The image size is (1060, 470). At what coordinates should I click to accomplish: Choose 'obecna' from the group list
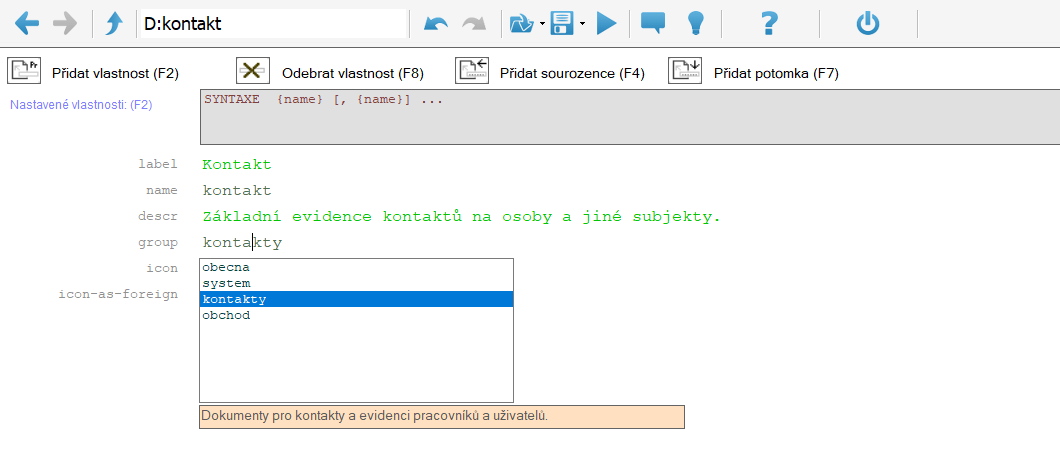coord(356,267)
